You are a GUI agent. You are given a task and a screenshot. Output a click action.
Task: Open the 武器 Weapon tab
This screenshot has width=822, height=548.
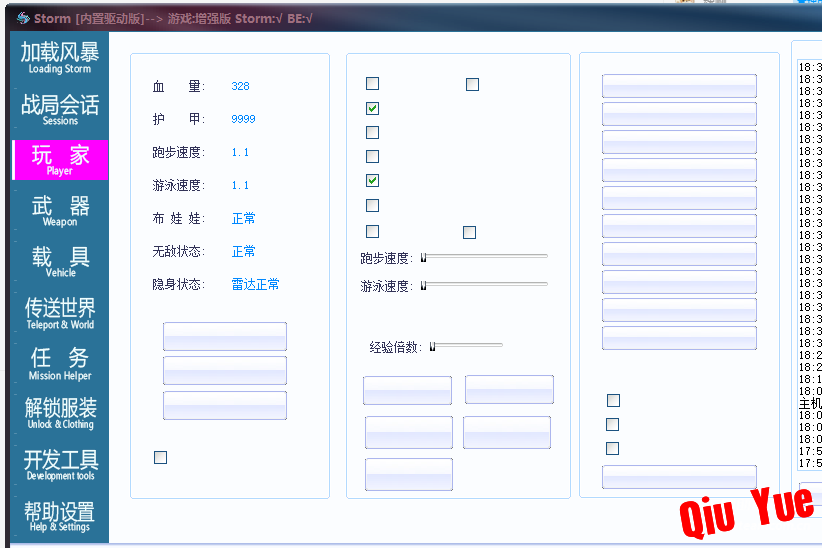click(60, 210)
